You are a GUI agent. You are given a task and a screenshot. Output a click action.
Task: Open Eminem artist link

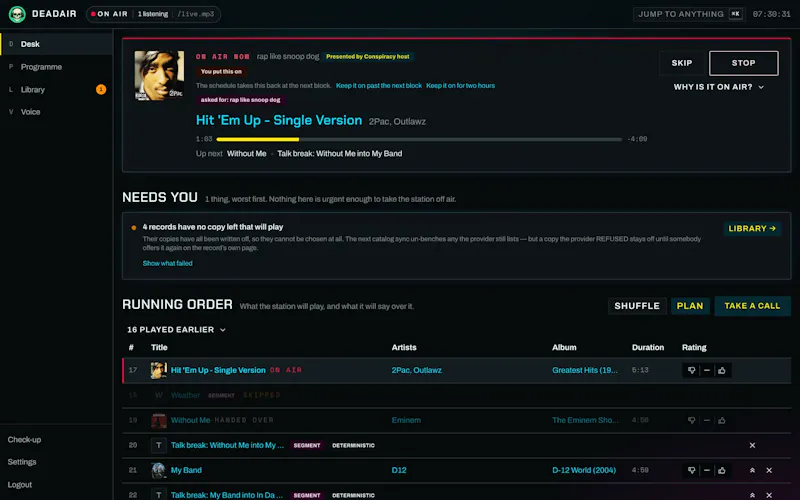[x=406, y=420]
